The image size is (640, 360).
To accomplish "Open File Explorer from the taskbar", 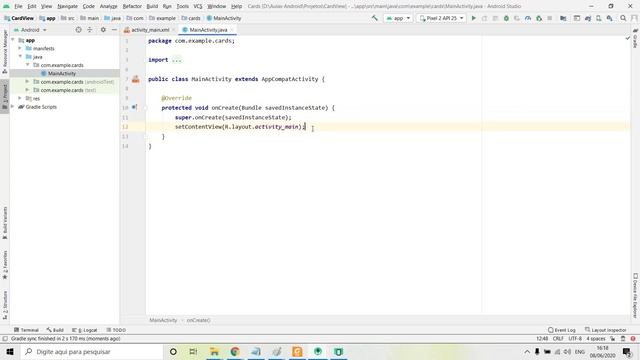I will point(214,351).
